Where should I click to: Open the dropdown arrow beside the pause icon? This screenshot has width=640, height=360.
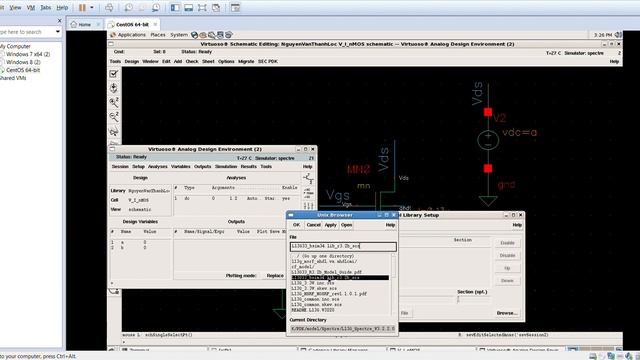(92, 7)
